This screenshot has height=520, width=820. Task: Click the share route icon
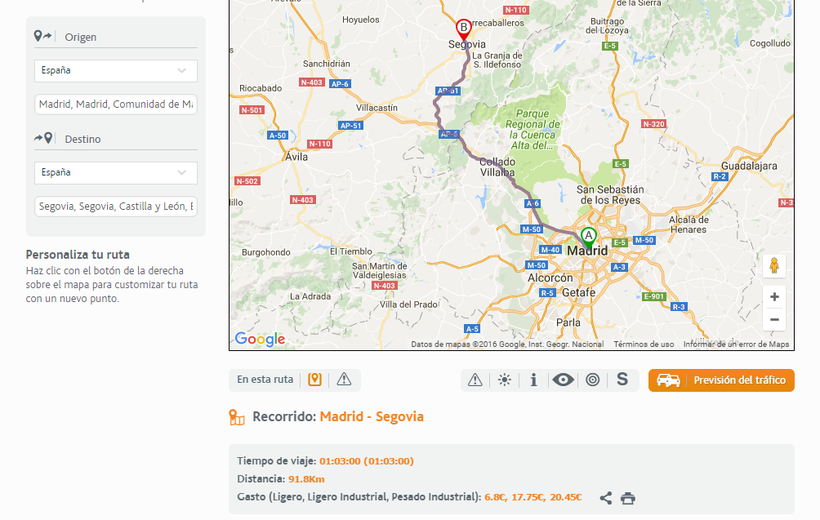click(x=606, y=498)
